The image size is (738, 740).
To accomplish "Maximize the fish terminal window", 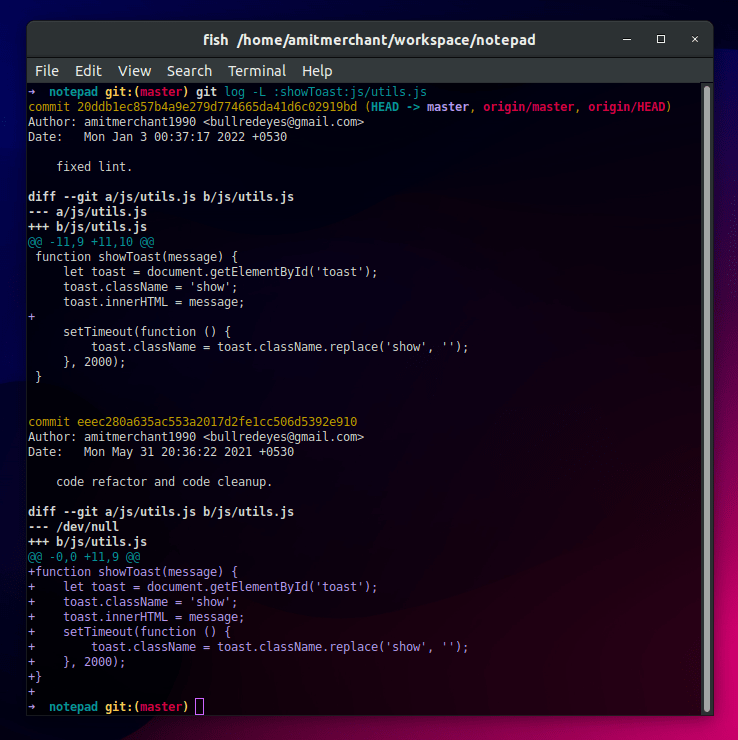I will click(661, 39).
